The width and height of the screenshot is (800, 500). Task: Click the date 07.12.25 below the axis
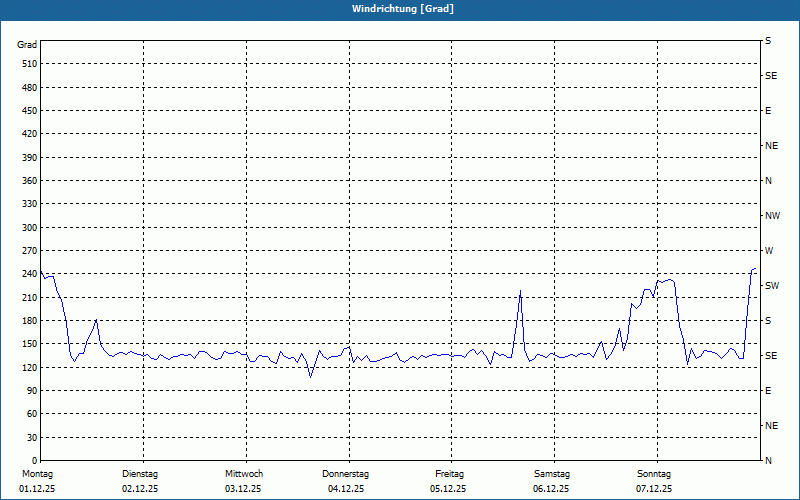coord(654,489)
